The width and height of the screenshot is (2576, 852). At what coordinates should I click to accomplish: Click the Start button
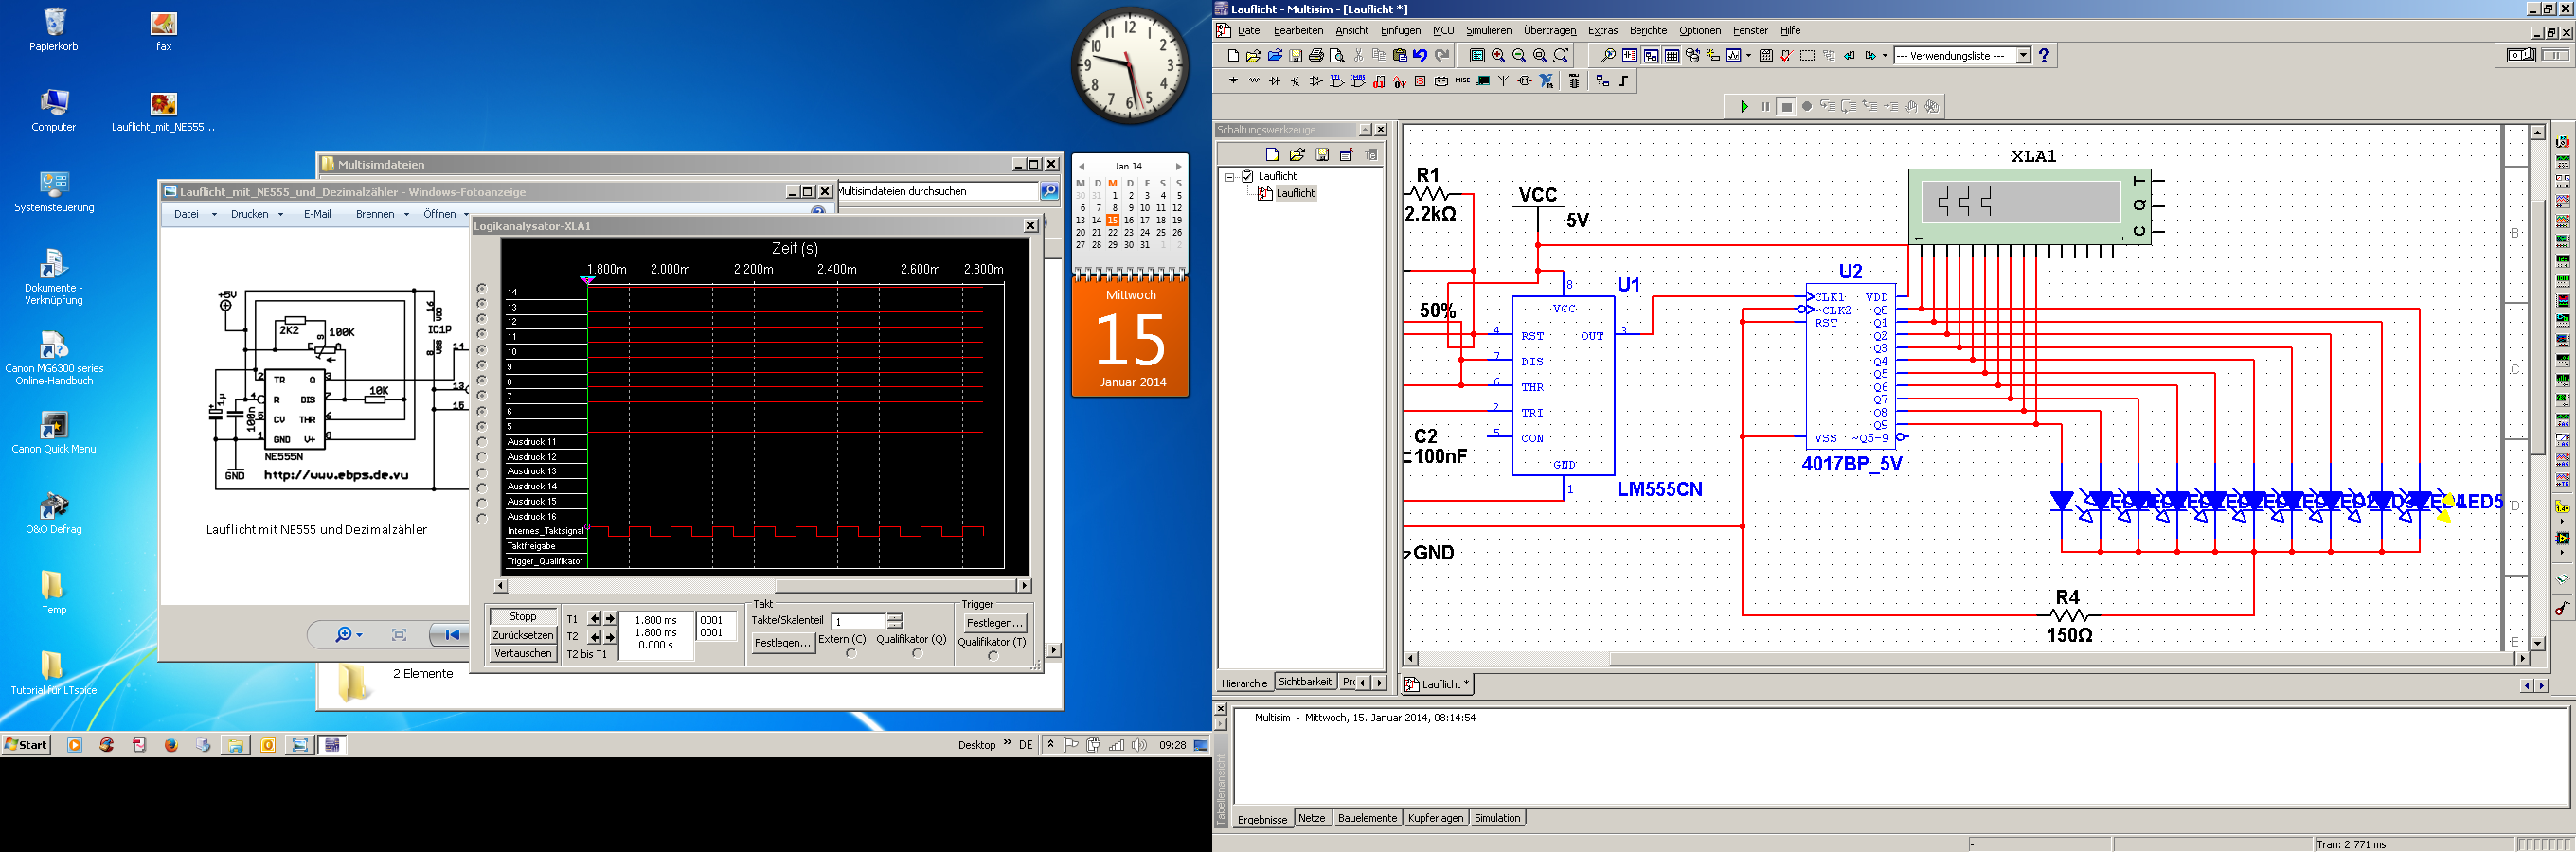point(26,745)
